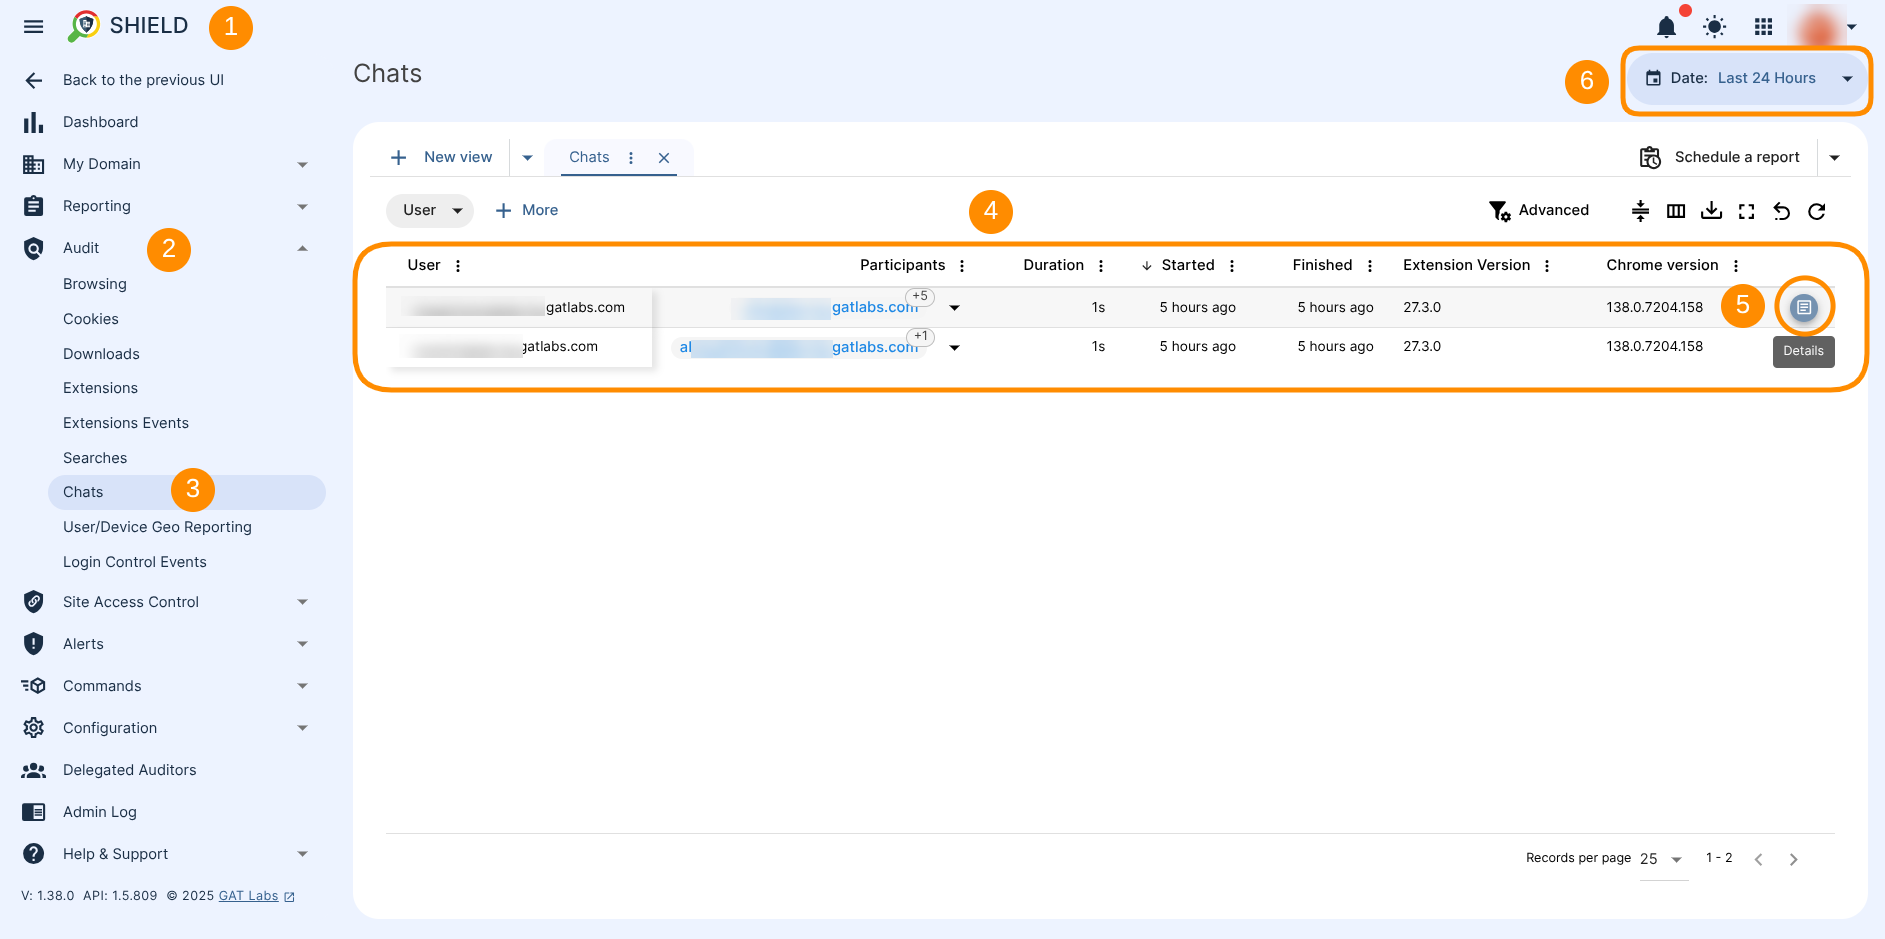Open Extensions under Audit

100,388
